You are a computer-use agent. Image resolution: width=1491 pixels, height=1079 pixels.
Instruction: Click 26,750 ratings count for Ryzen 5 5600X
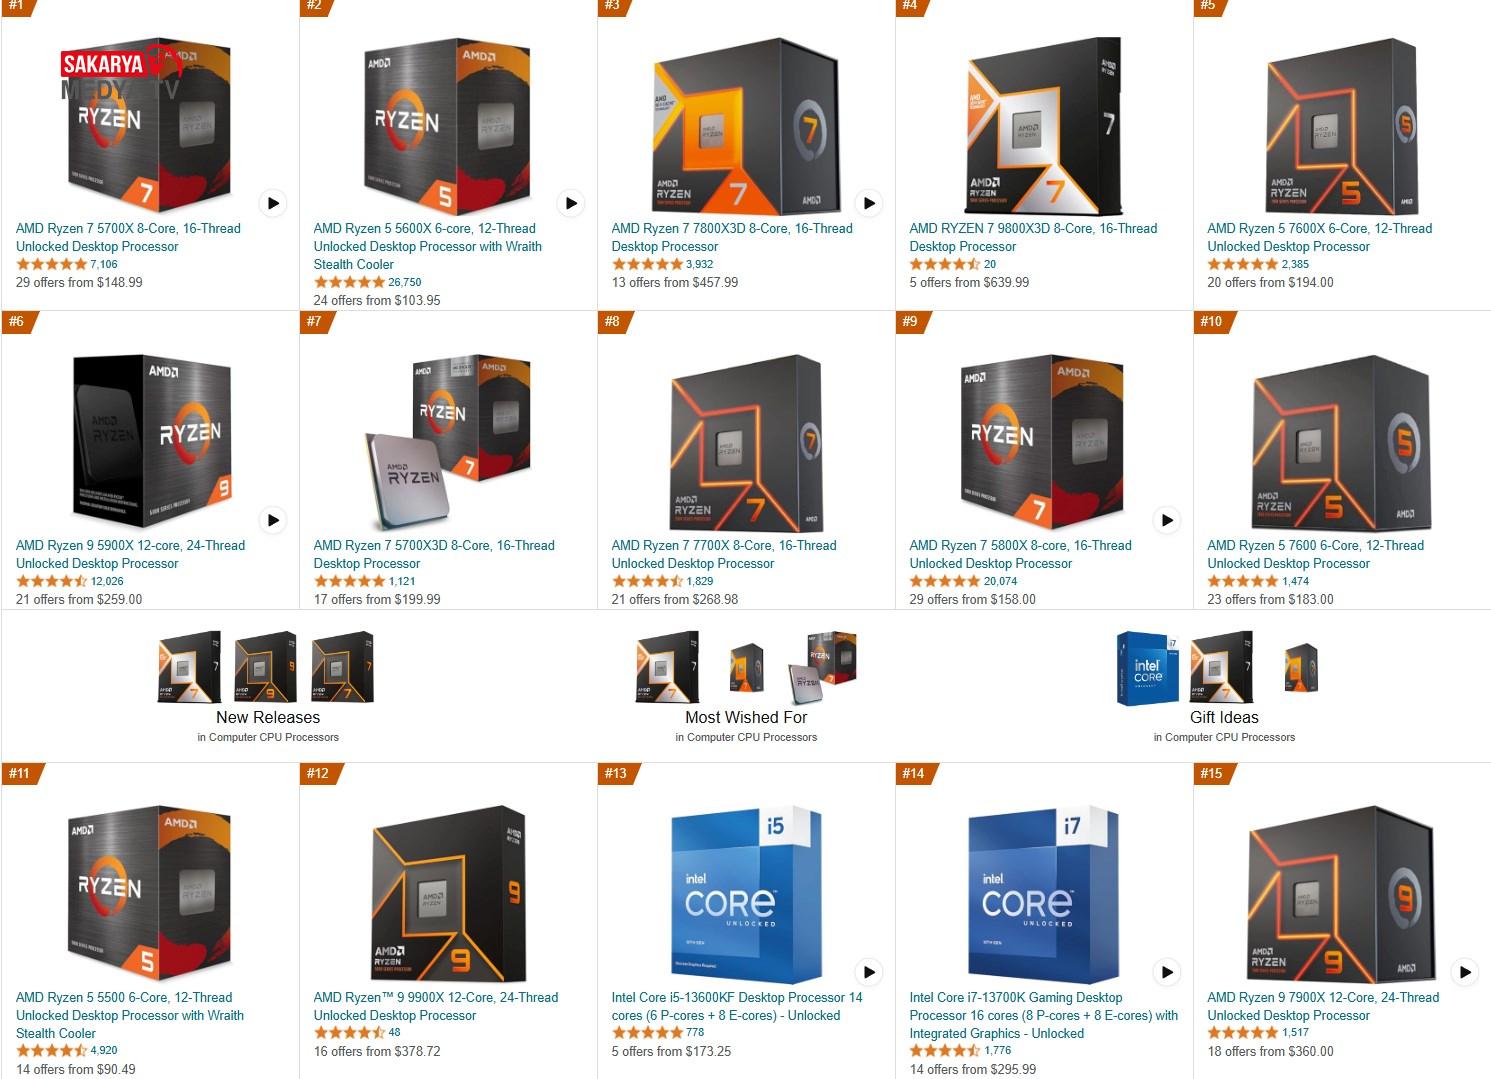point(405,282)
